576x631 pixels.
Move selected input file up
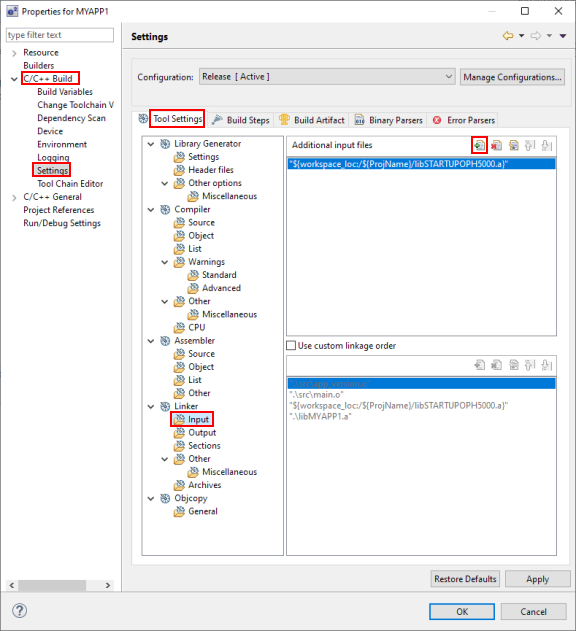530,145
